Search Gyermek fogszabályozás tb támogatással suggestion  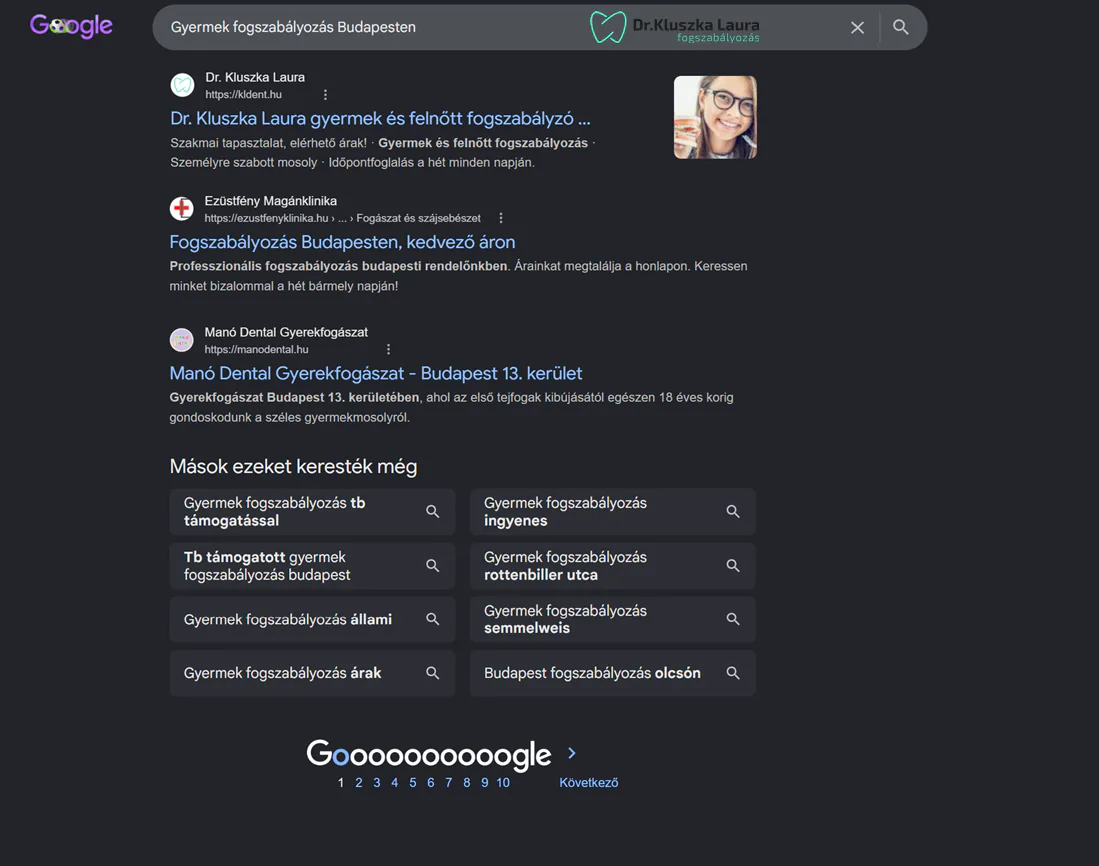(312, 511)
